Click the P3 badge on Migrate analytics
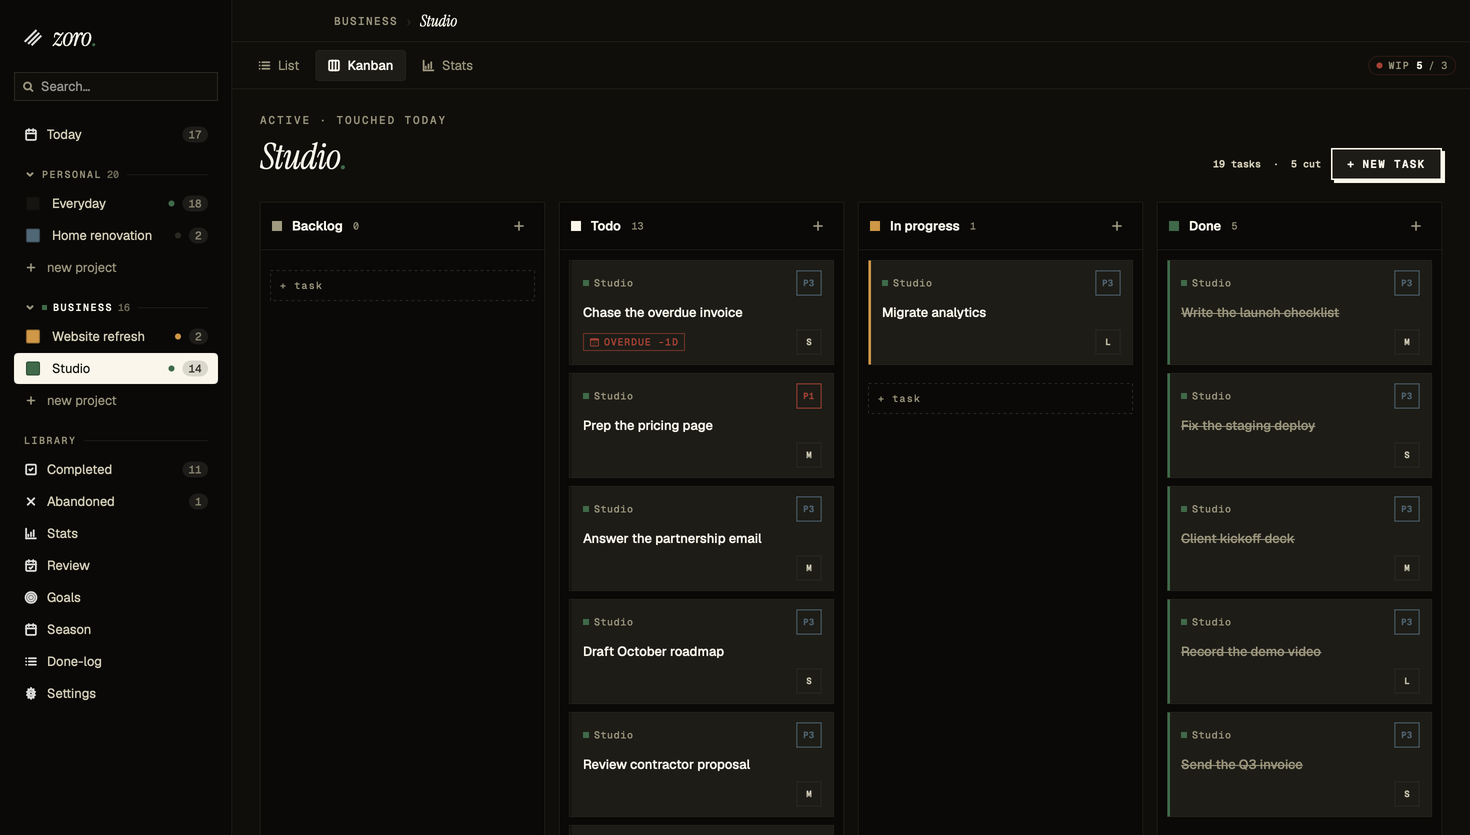Image resolution: width=1470 pixels, height=835 pixels. (x=1108, y=283)
